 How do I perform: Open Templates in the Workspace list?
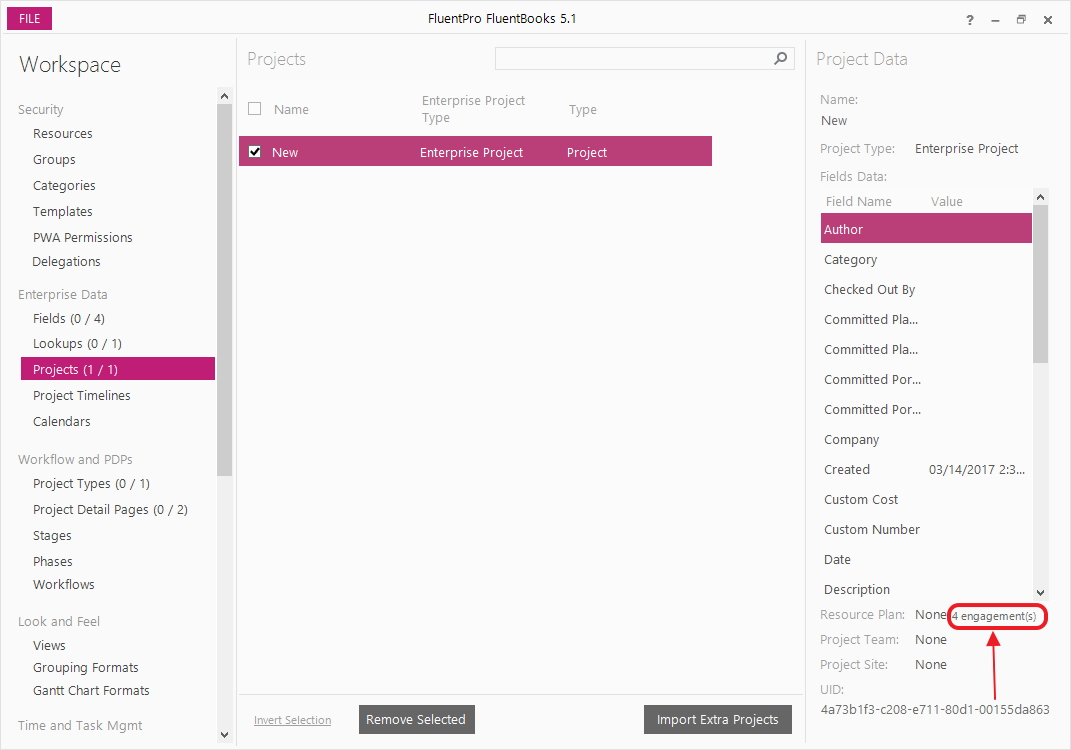[x=63, y=212]
